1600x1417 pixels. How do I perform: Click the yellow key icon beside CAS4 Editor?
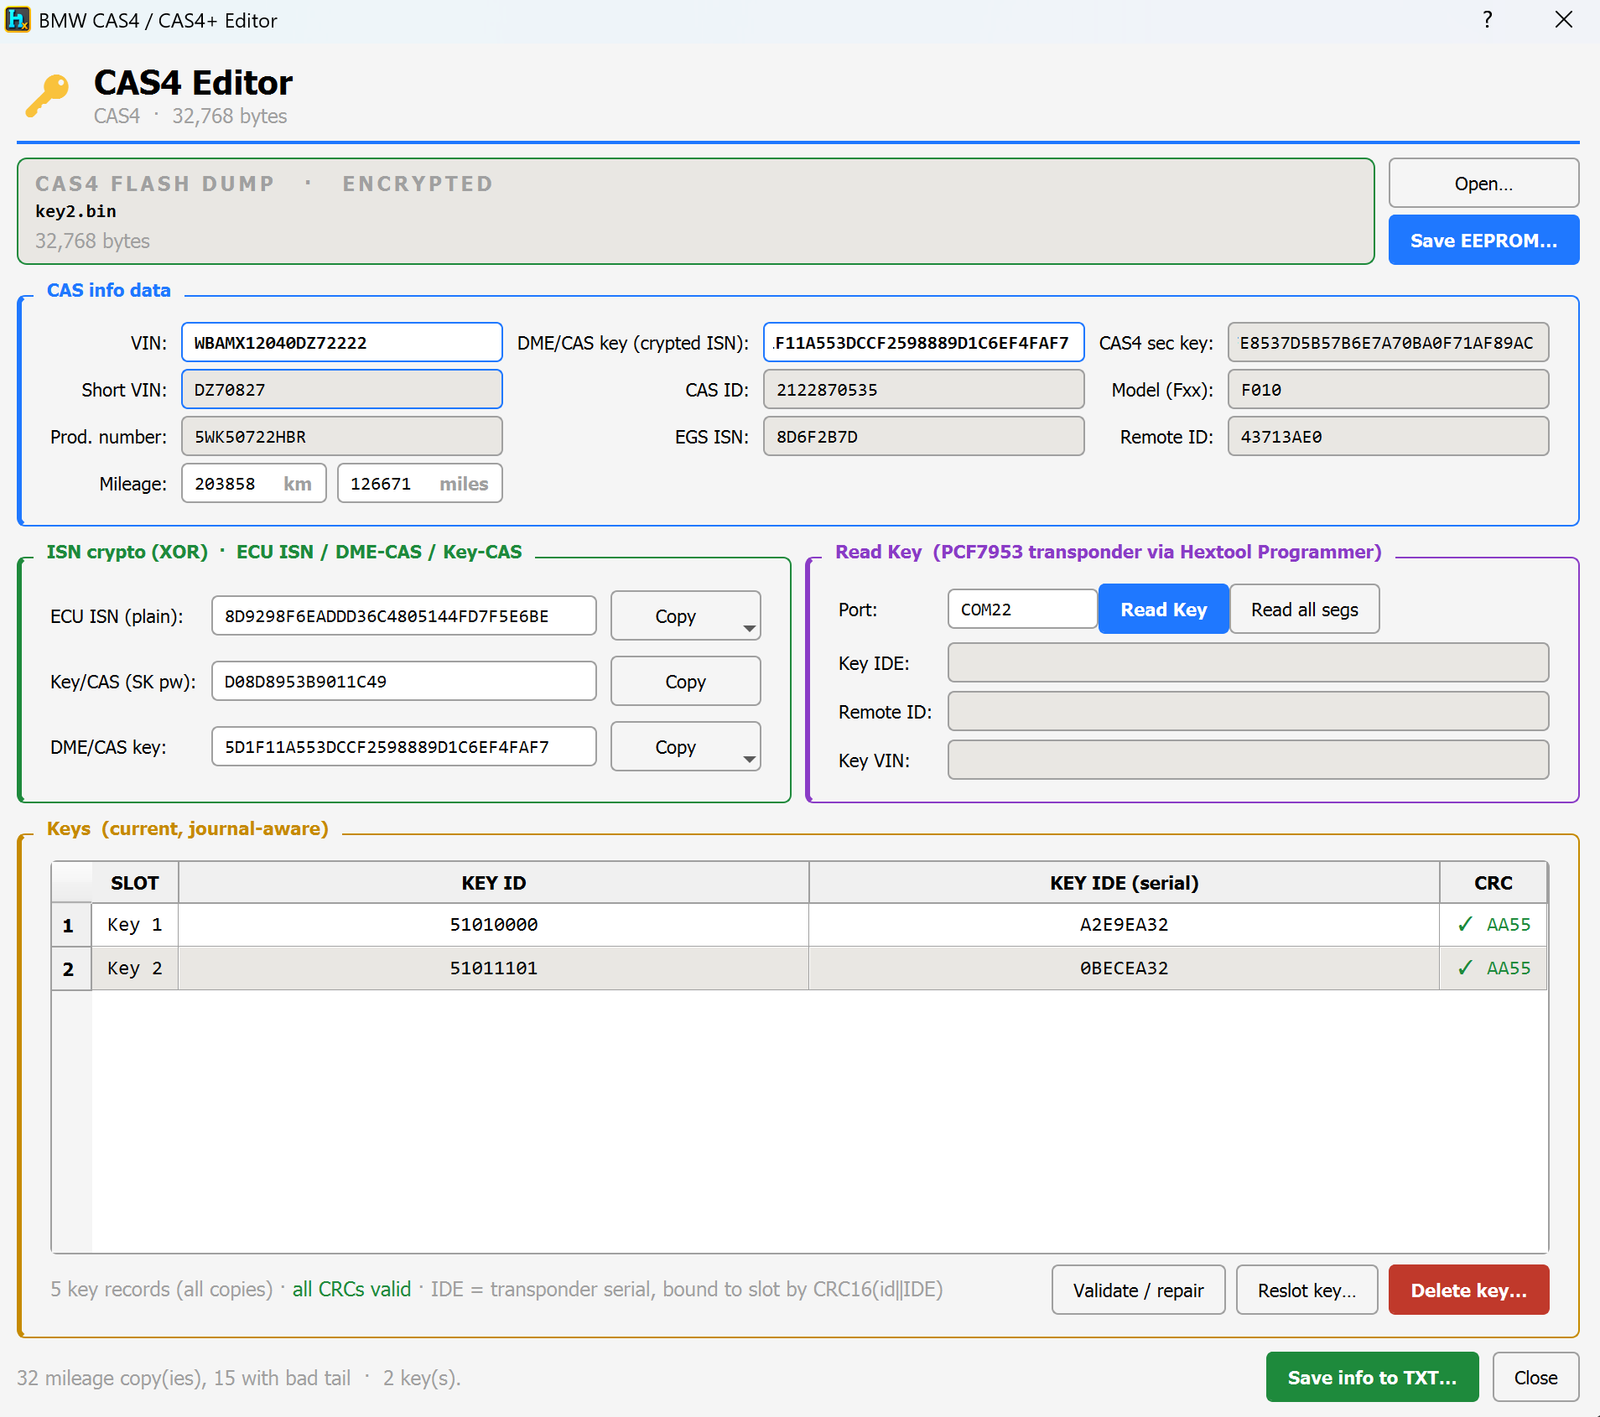[47, 95]
